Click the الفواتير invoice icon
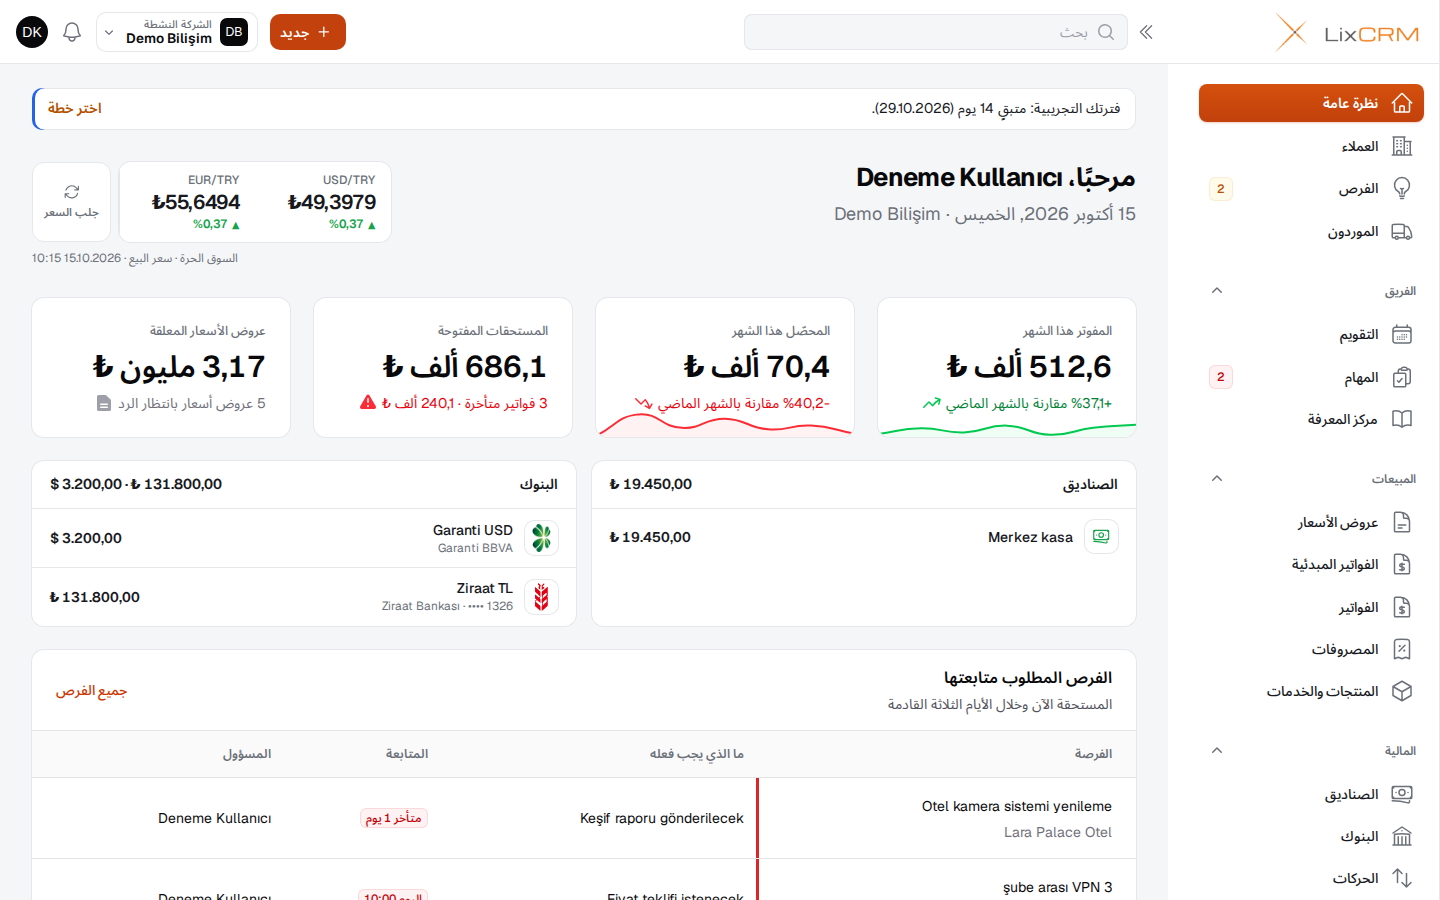This screenshot has height=900, width=1440. tap(1402, 607)
